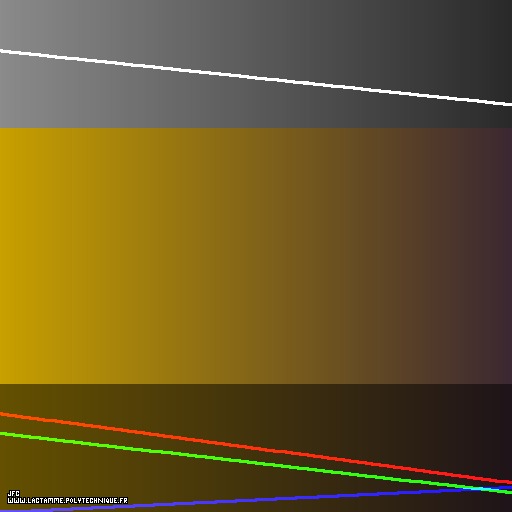The image size is (512, 512).
Task: Click the boundary between gray and yellow bands
Action: click(256, 128)
